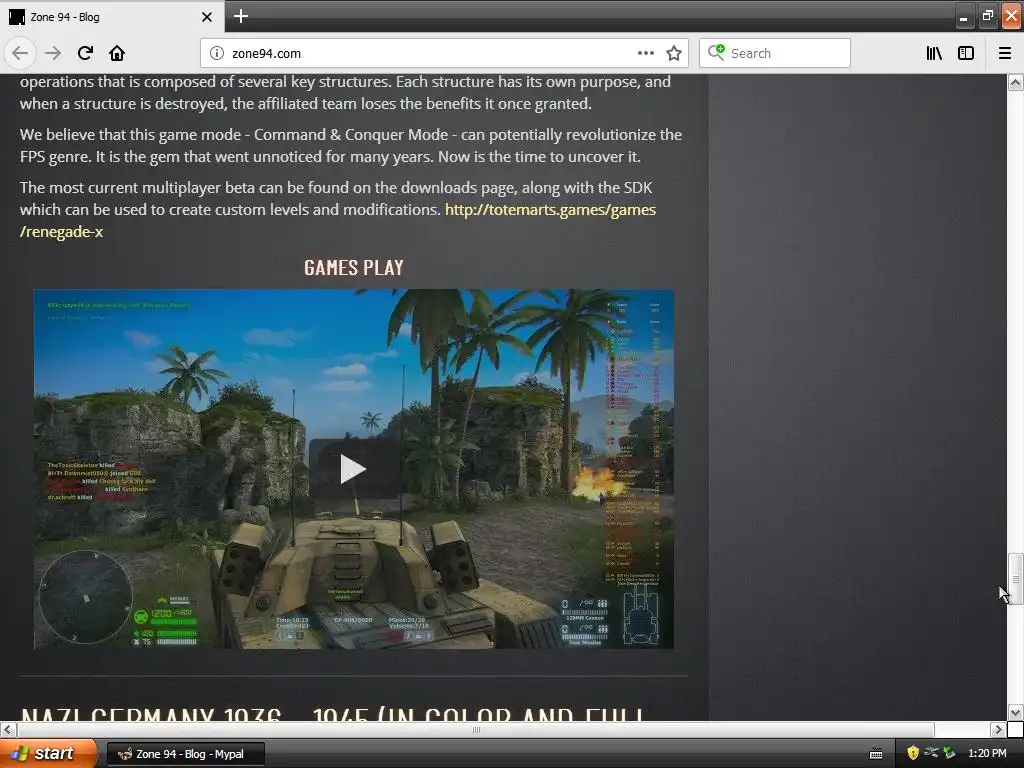
Task: Click the GAMES PLAY heading
Action: tap(353, 268)
